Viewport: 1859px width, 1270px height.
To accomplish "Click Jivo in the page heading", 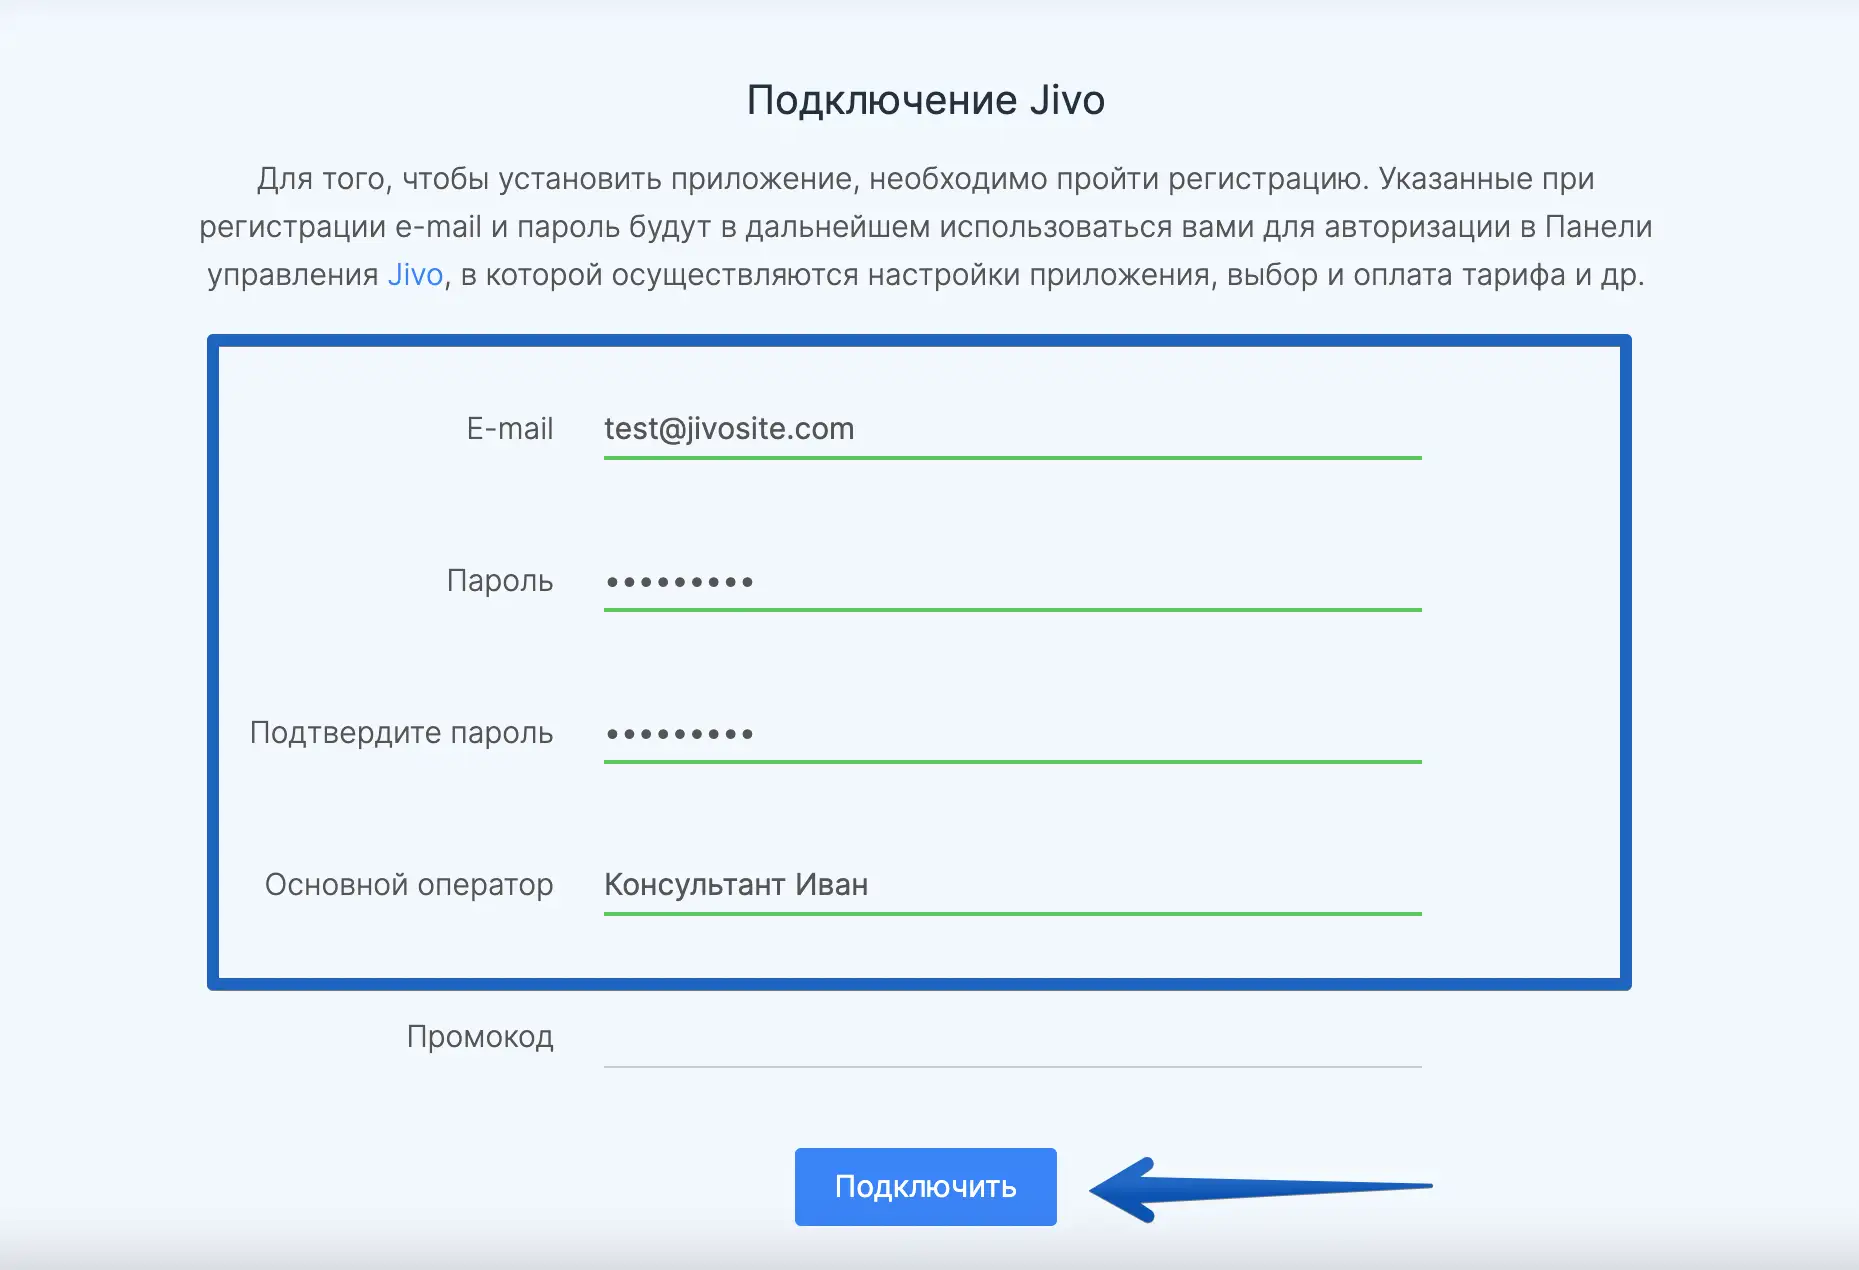I will coord(1067,101).
